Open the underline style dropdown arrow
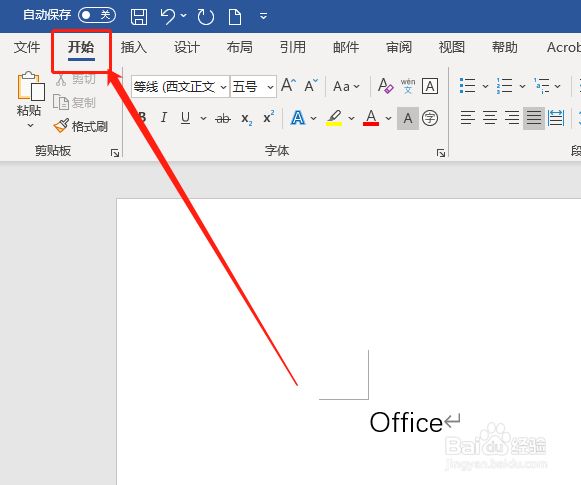The height and width of the screenshot is (485, 581). click(x=203, y=118)
